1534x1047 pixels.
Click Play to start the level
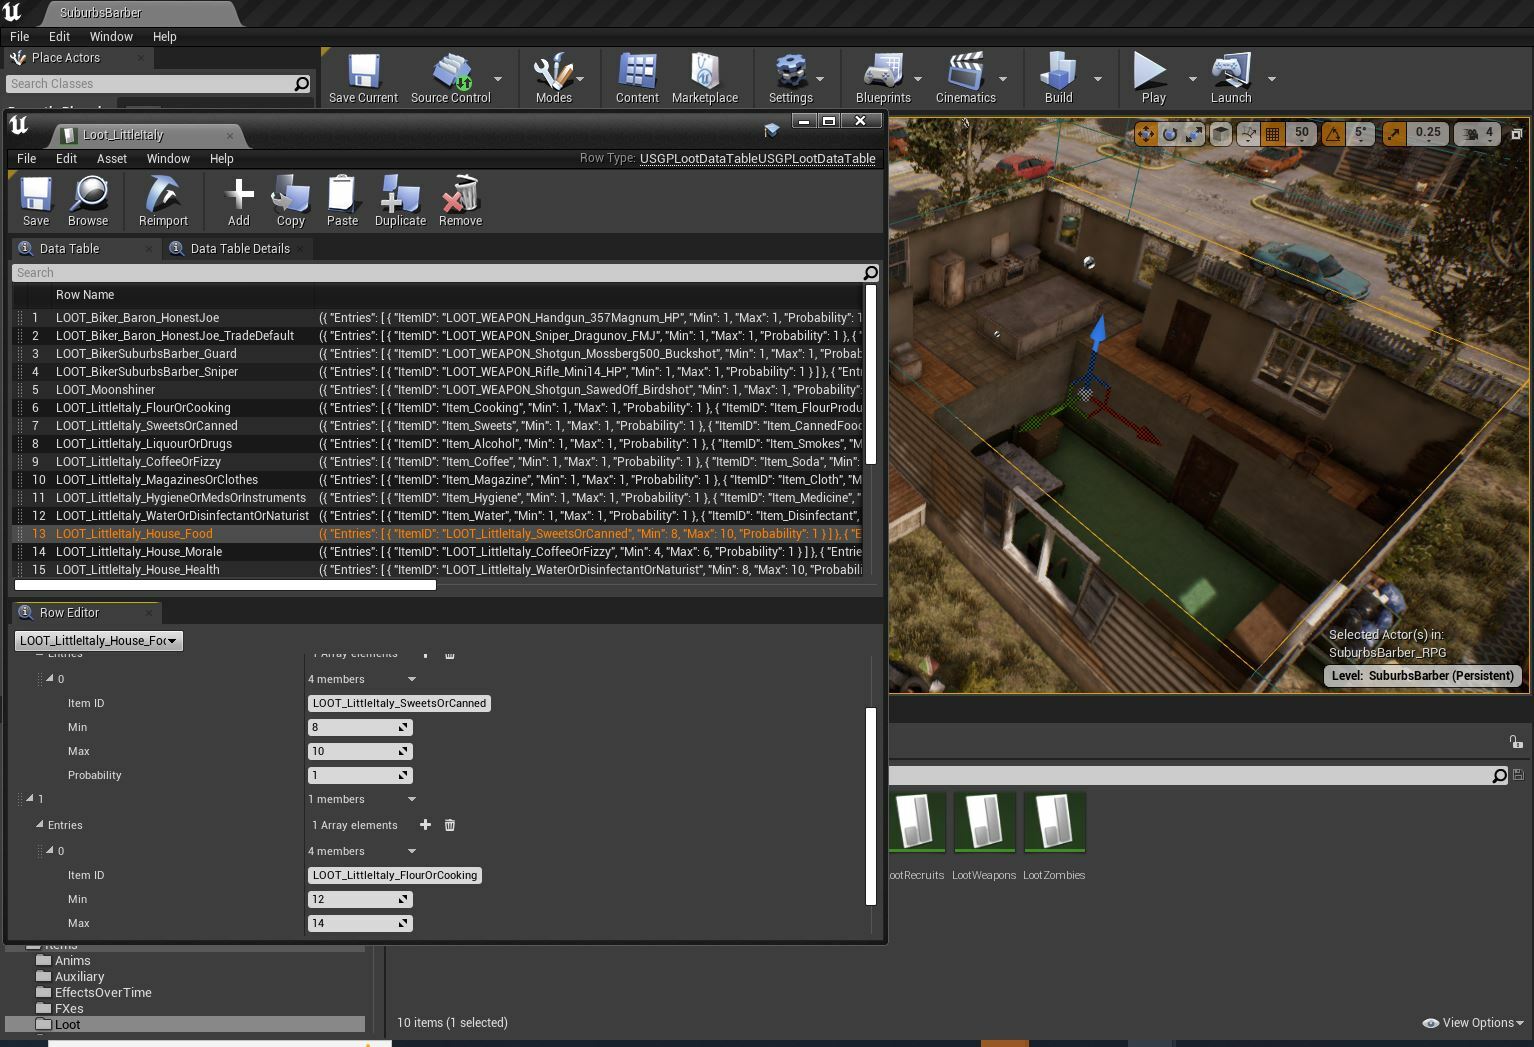[x=1153, y=79]
